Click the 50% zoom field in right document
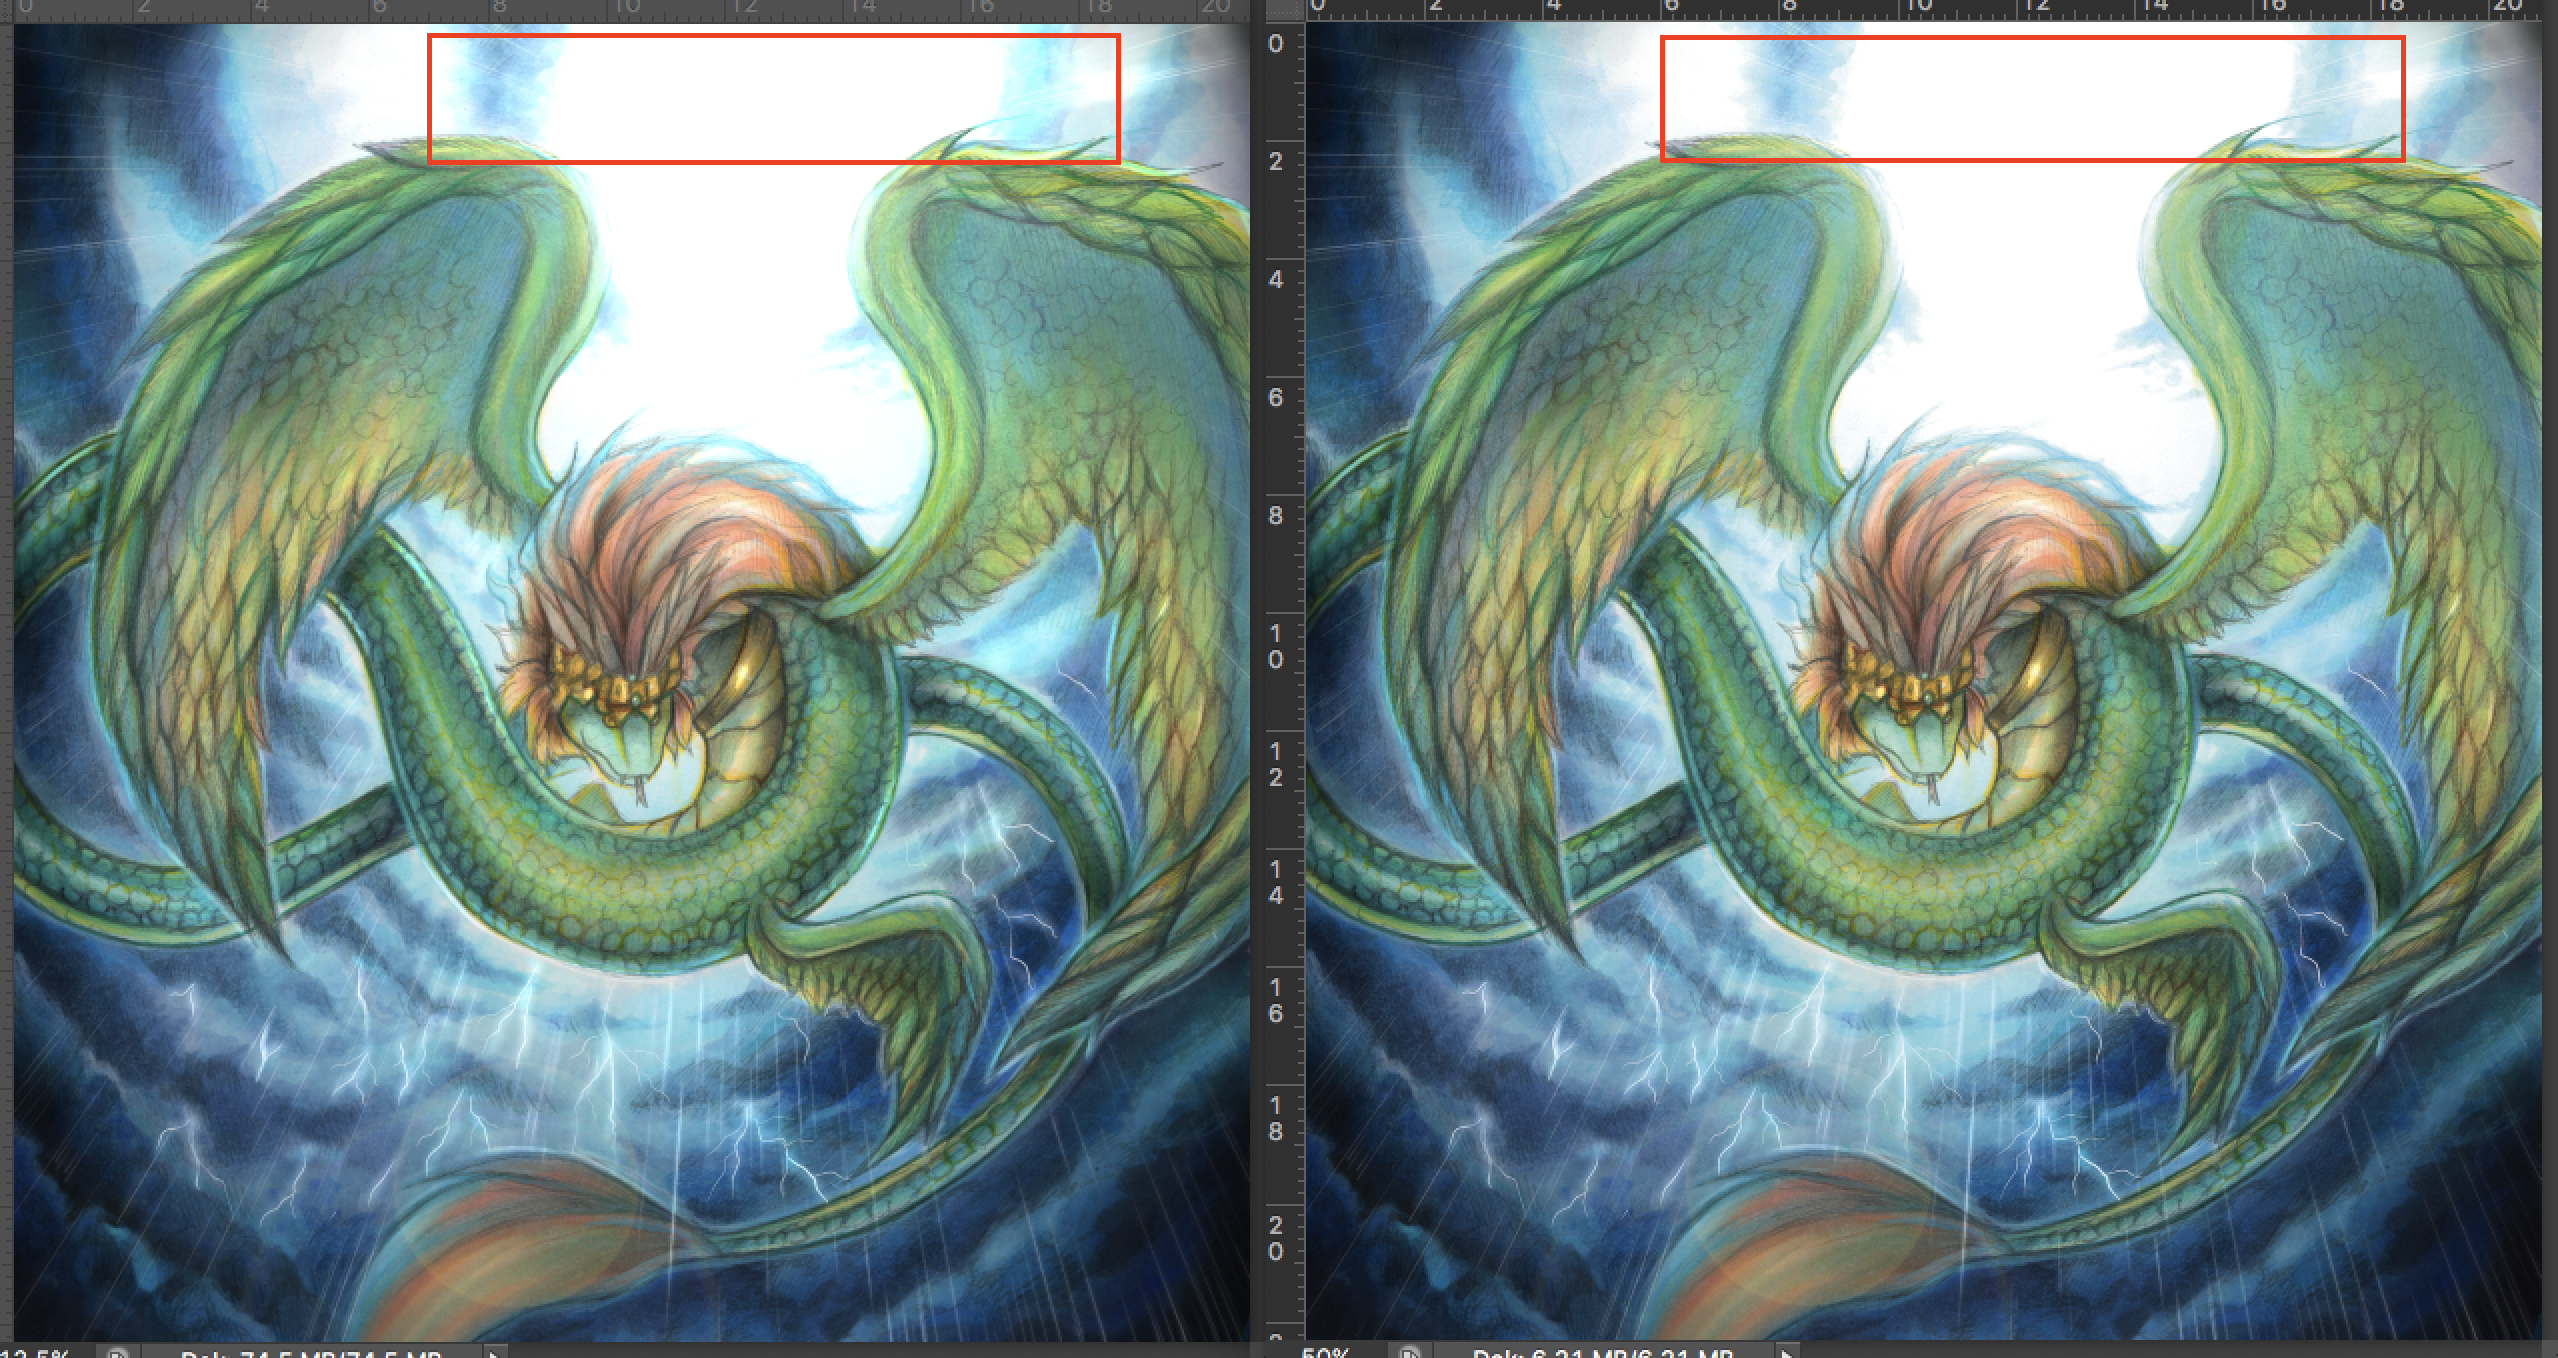This screenshot has height=1358, width=2558. click(1327, 1353)
